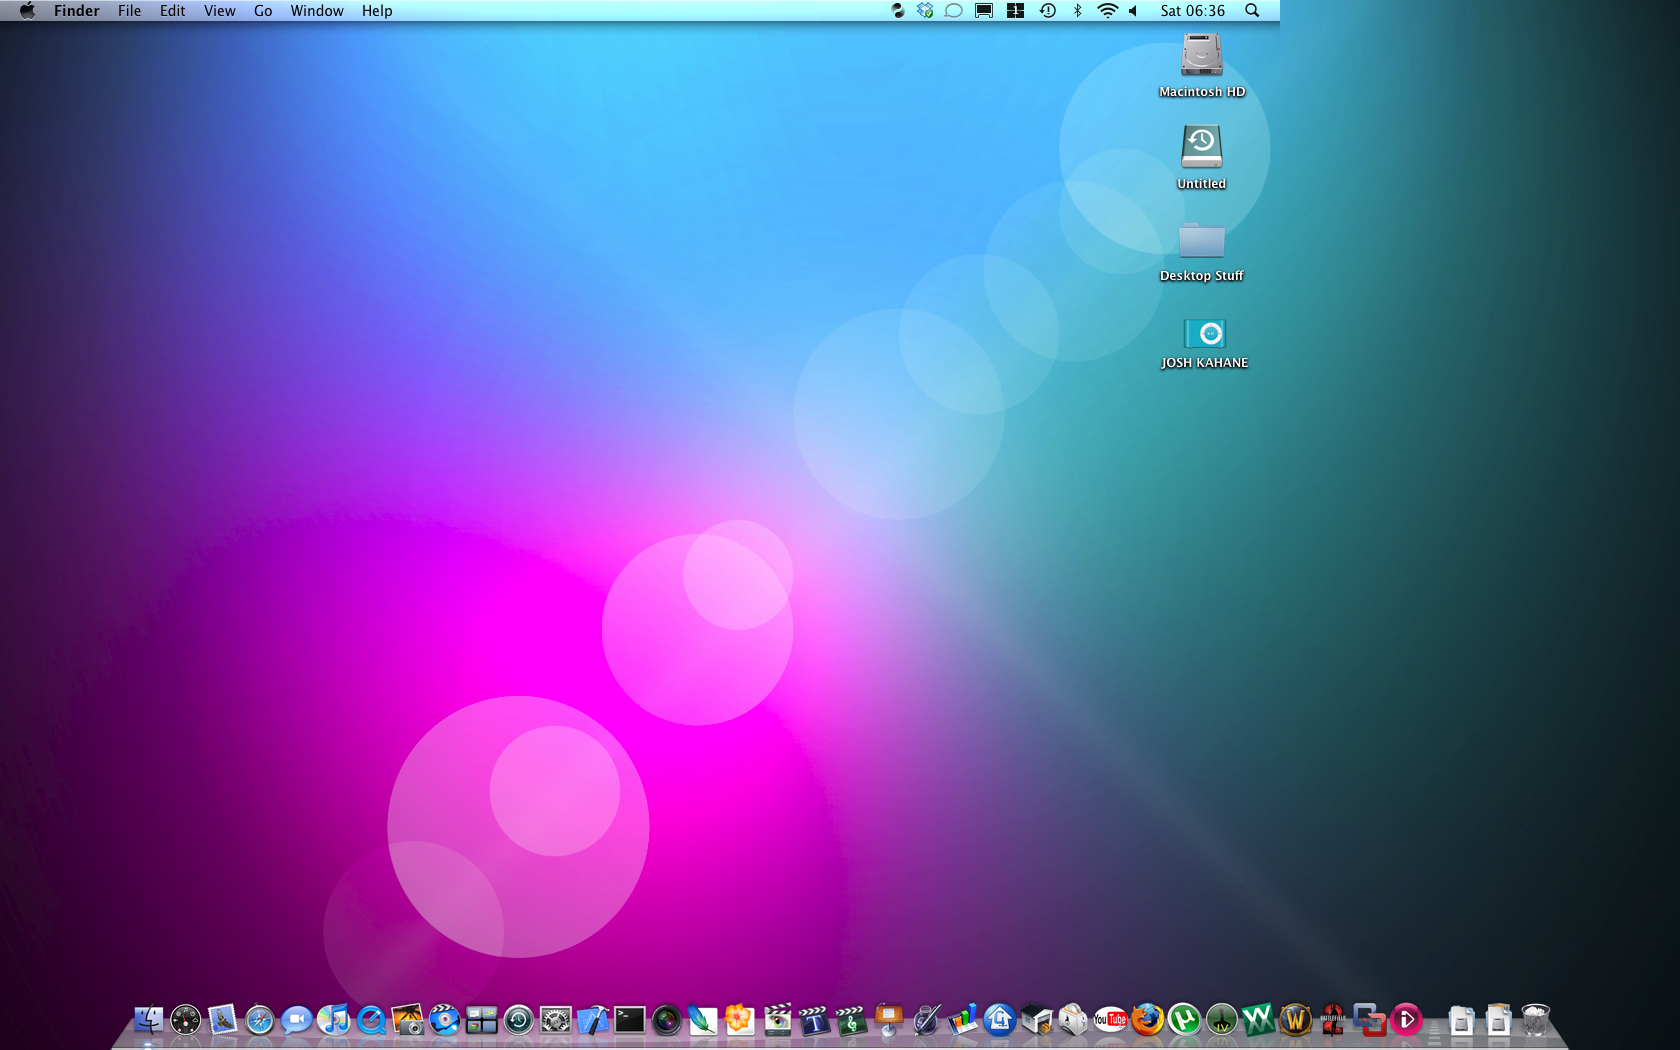The width and height of the screenshot is (1680, 1050).
Task: Open Terminal from the Dock
Action: 629,1020
